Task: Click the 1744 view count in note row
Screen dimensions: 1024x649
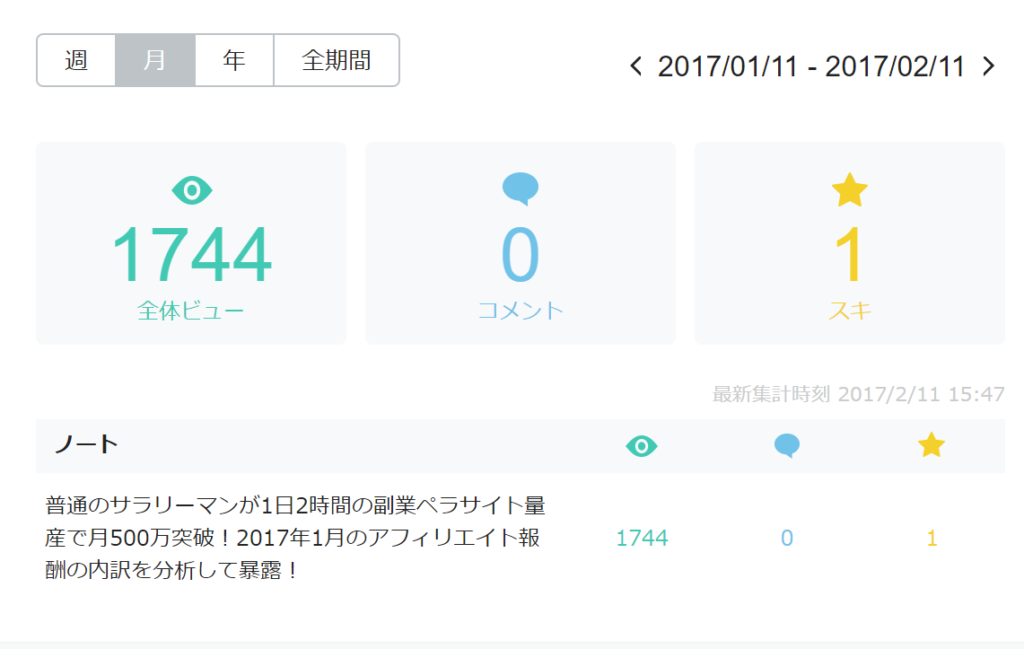Action: [641, 538]
